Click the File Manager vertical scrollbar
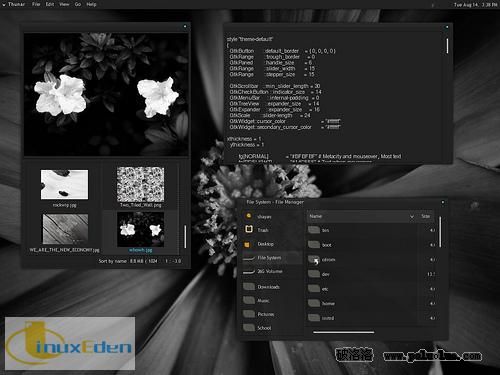The image size is (500, 375). (x=440, y=232)
